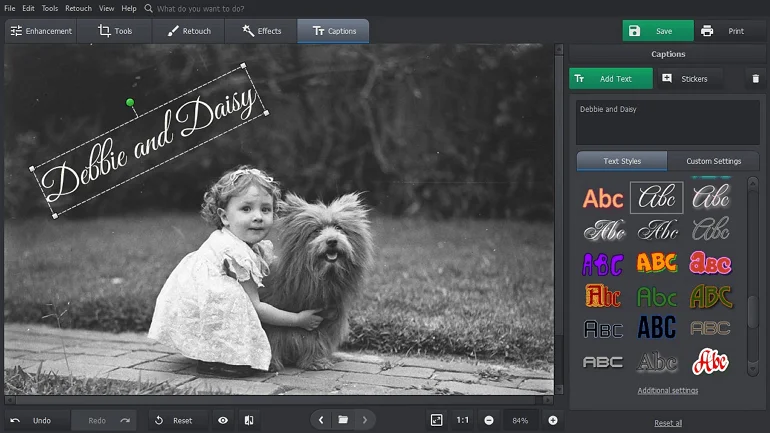Image resolution: width=770 pixels, height=433 pixels.
Task: Zoom in with the plus icon
Action: point(552,420)
